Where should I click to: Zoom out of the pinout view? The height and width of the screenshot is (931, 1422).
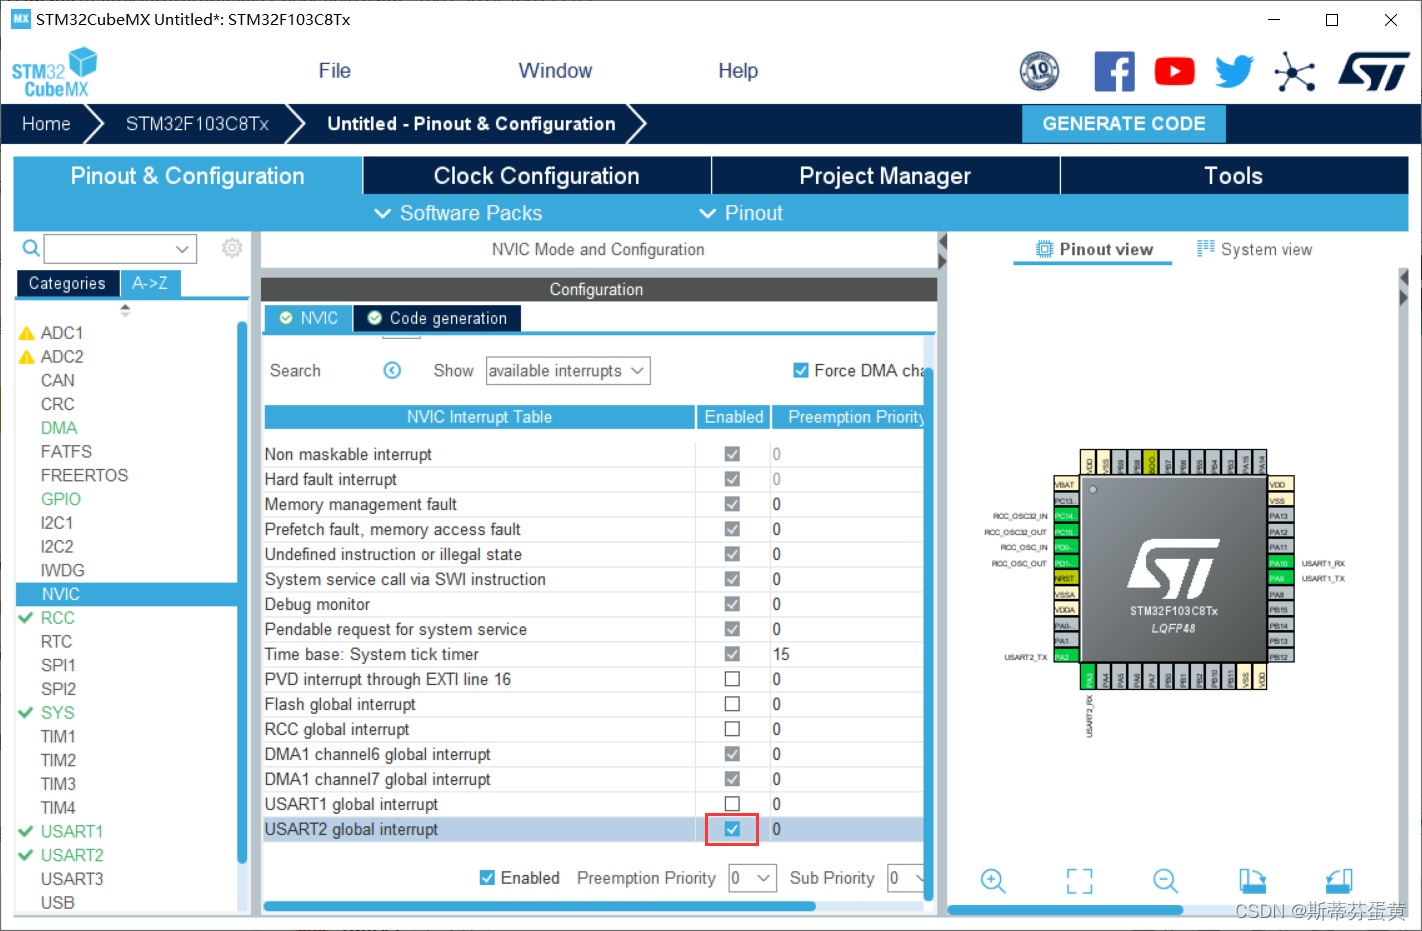tap(1165, 880)
